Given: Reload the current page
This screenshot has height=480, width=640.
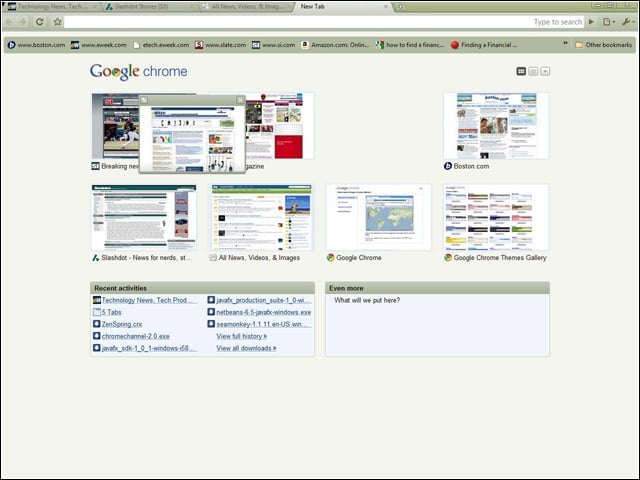Looking at the screenshot, I should tap(40, 22).
